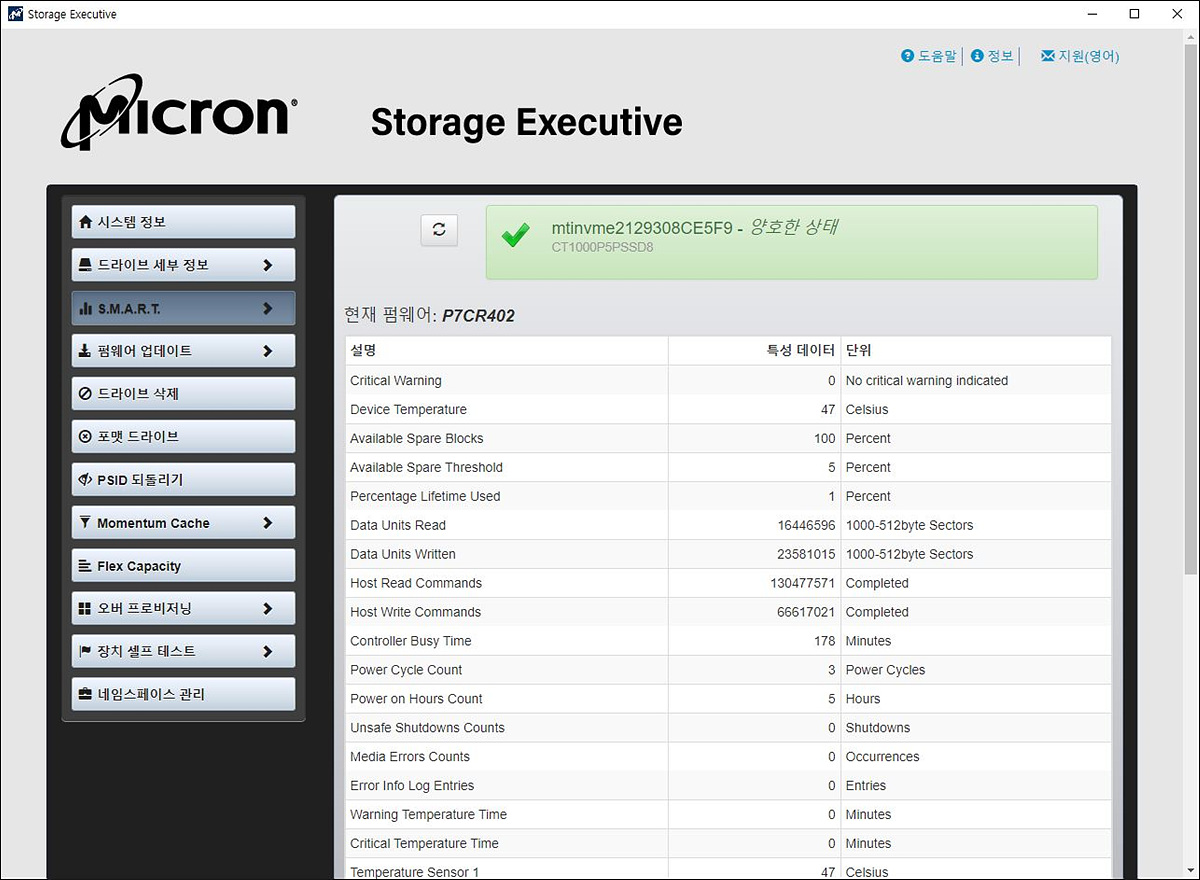This screenshot has height=880, width=1200.
Task: Select the Device Temperature row label
Action: click(408, 410)
